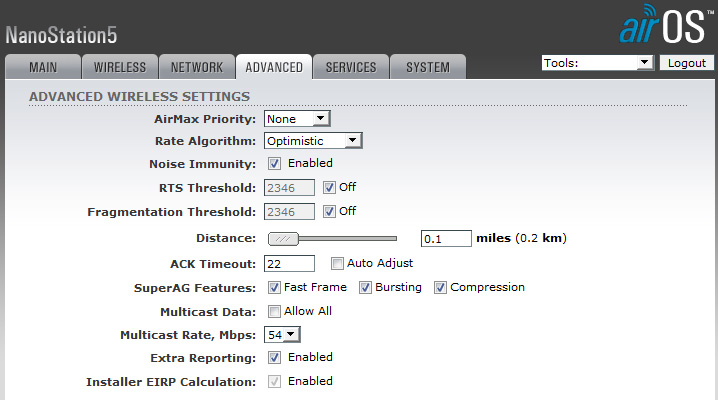
Task: Uncheck RTS Threshold Off checkbox
Action: tap(329, 187)
